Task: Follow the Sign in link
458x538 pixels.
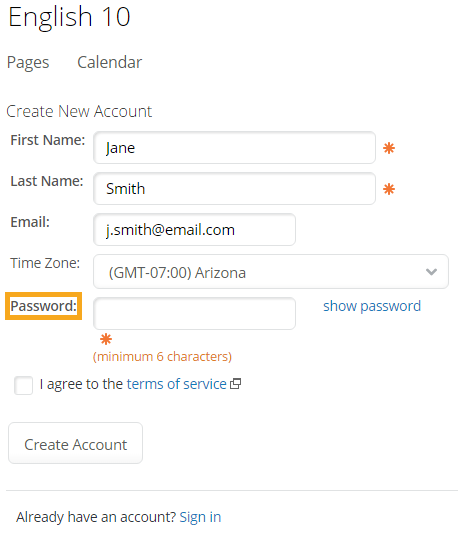Action: point(200,517)
